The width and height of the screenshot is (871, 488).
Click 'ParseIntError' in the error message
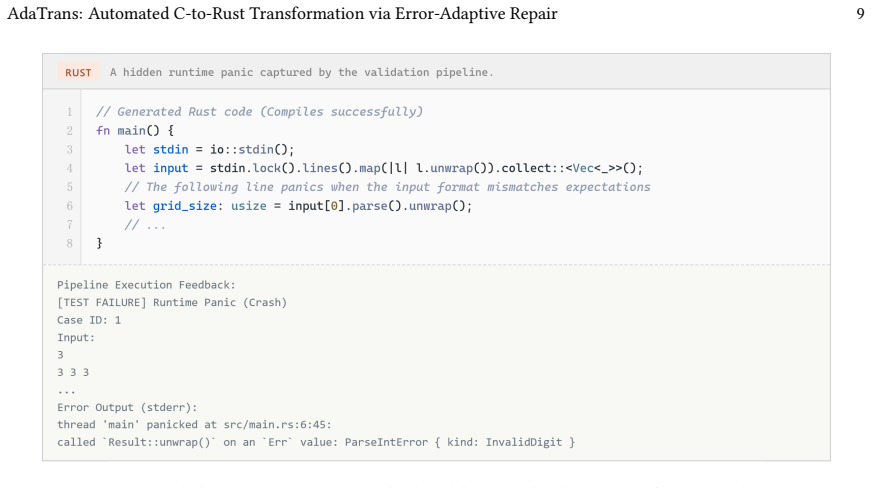pyautogui.click(x=386, y=442)
